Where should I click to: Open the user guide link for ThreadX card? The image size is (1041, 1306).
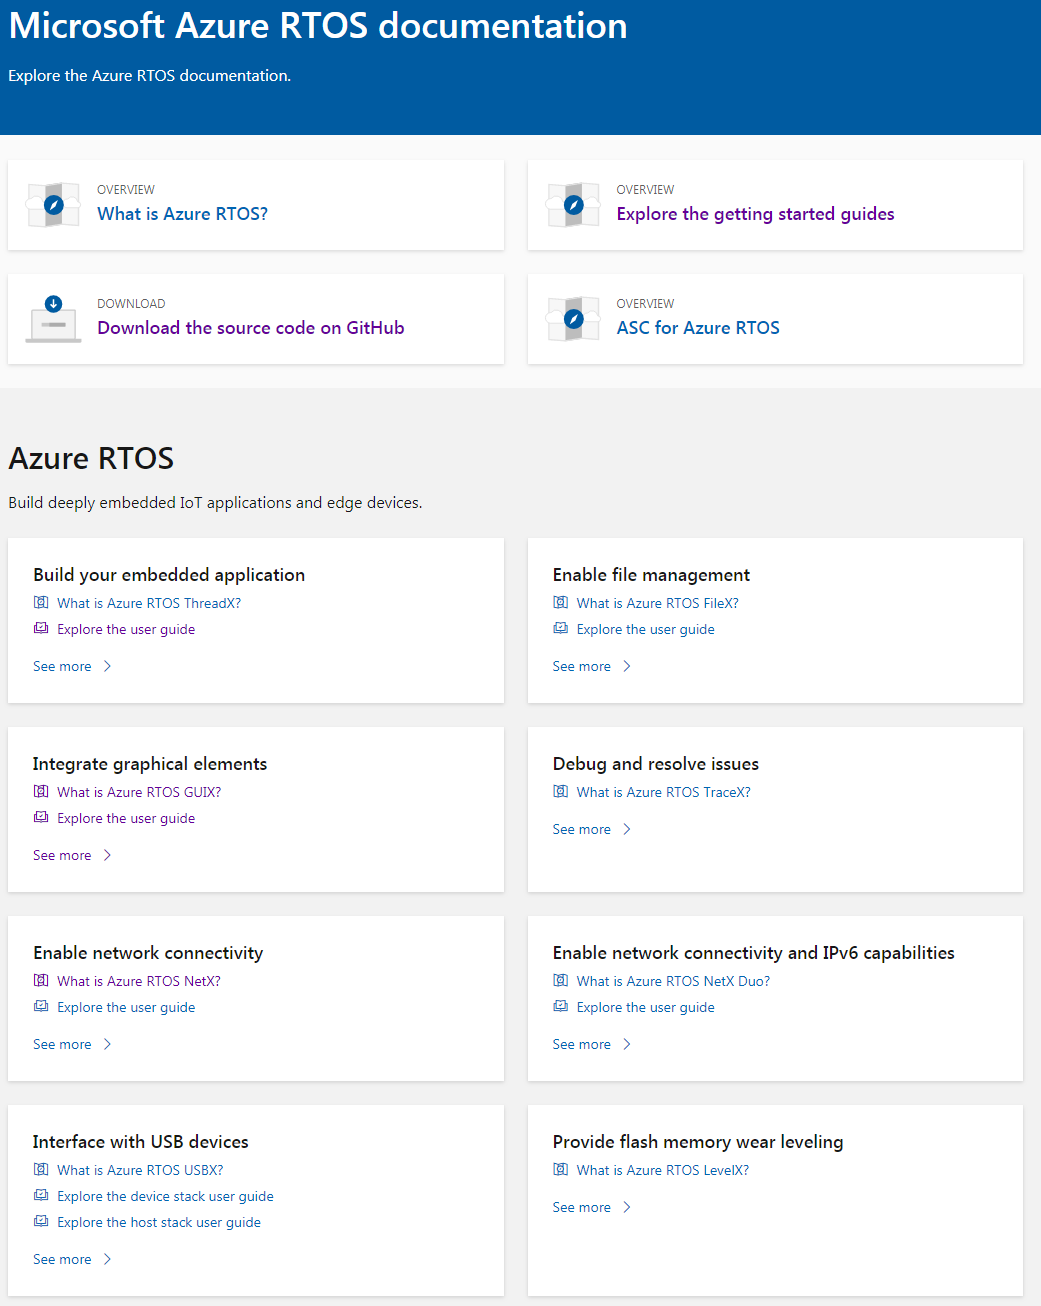tap(126, 629)
